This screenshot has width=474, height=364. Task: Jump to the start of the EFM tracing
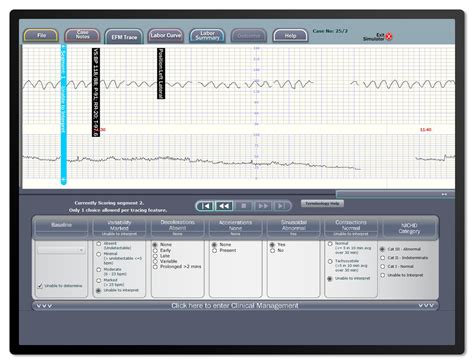[x=206, y=206]
